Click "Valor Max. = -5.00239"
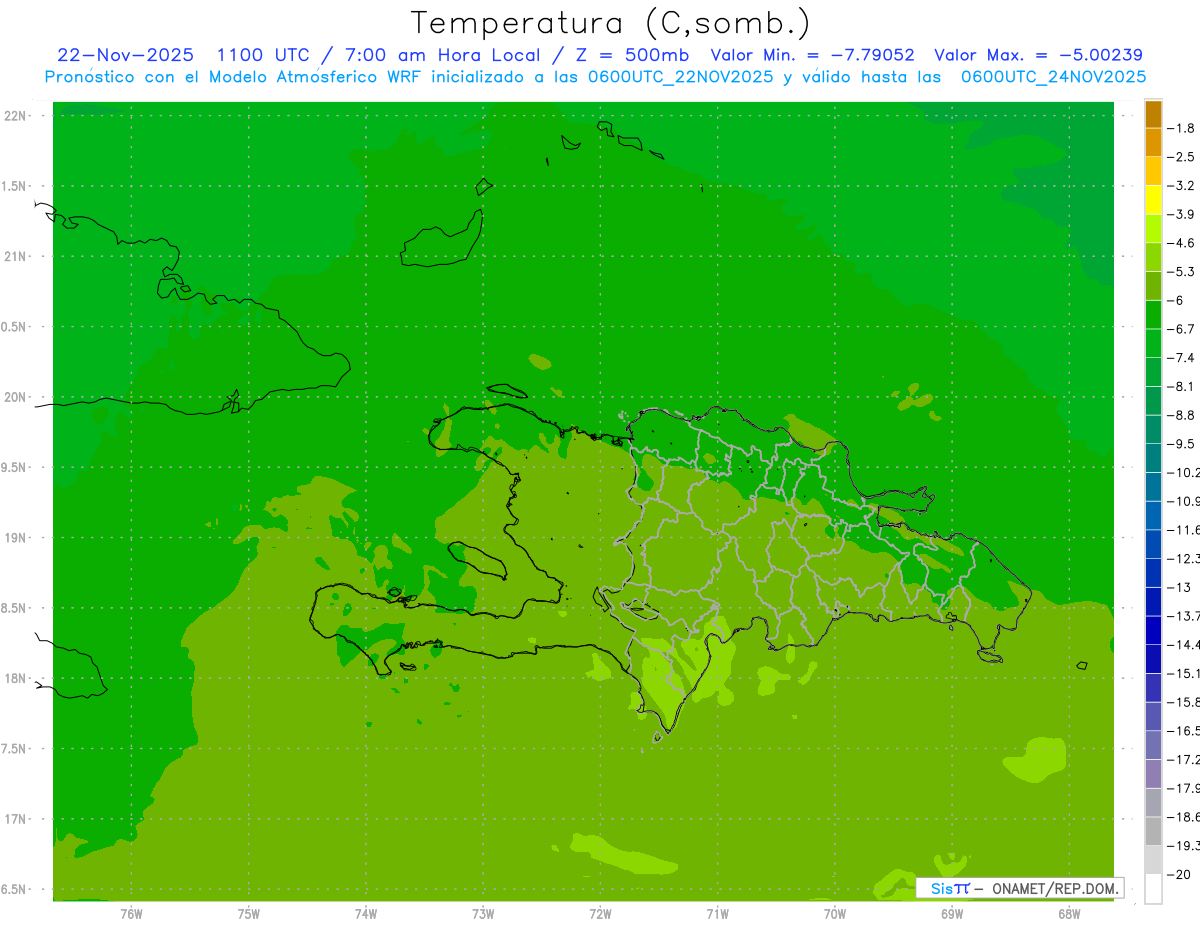1200x927 pixels. (x=1039, y=55)
